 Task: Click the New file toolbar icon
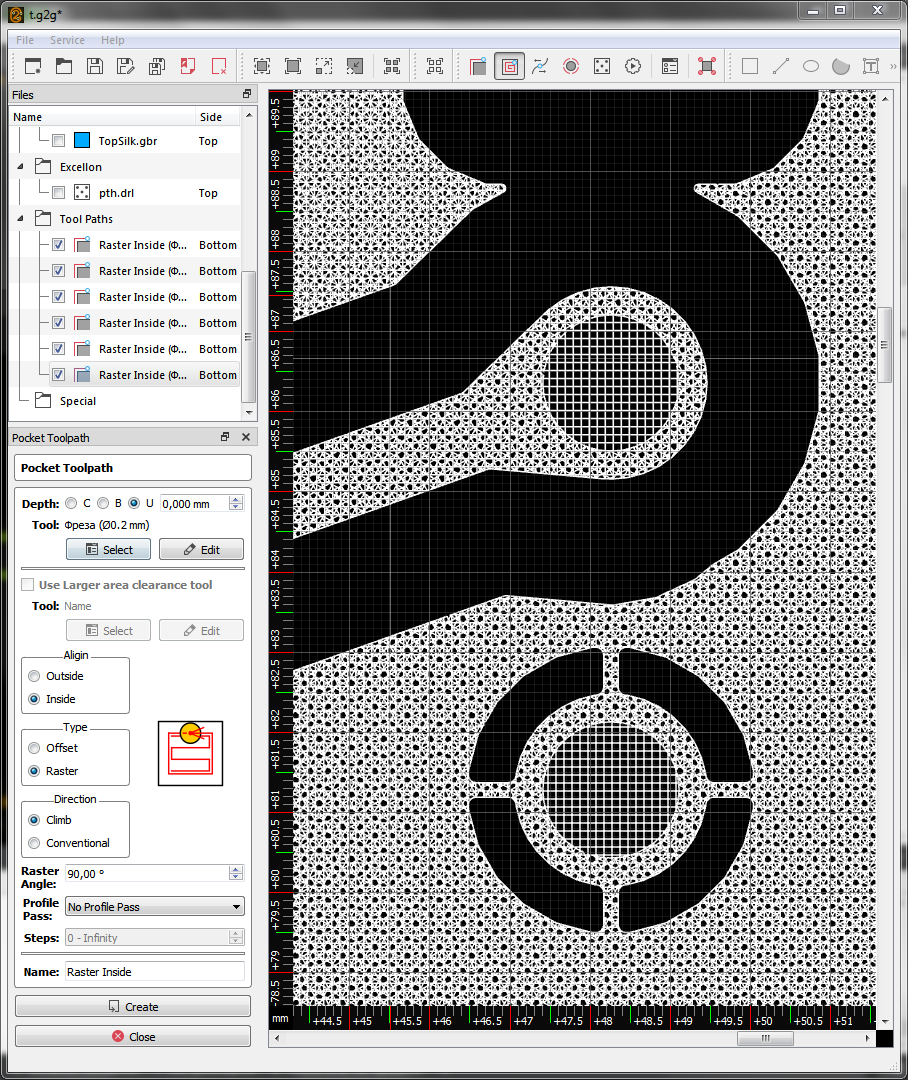click(33, 66)
